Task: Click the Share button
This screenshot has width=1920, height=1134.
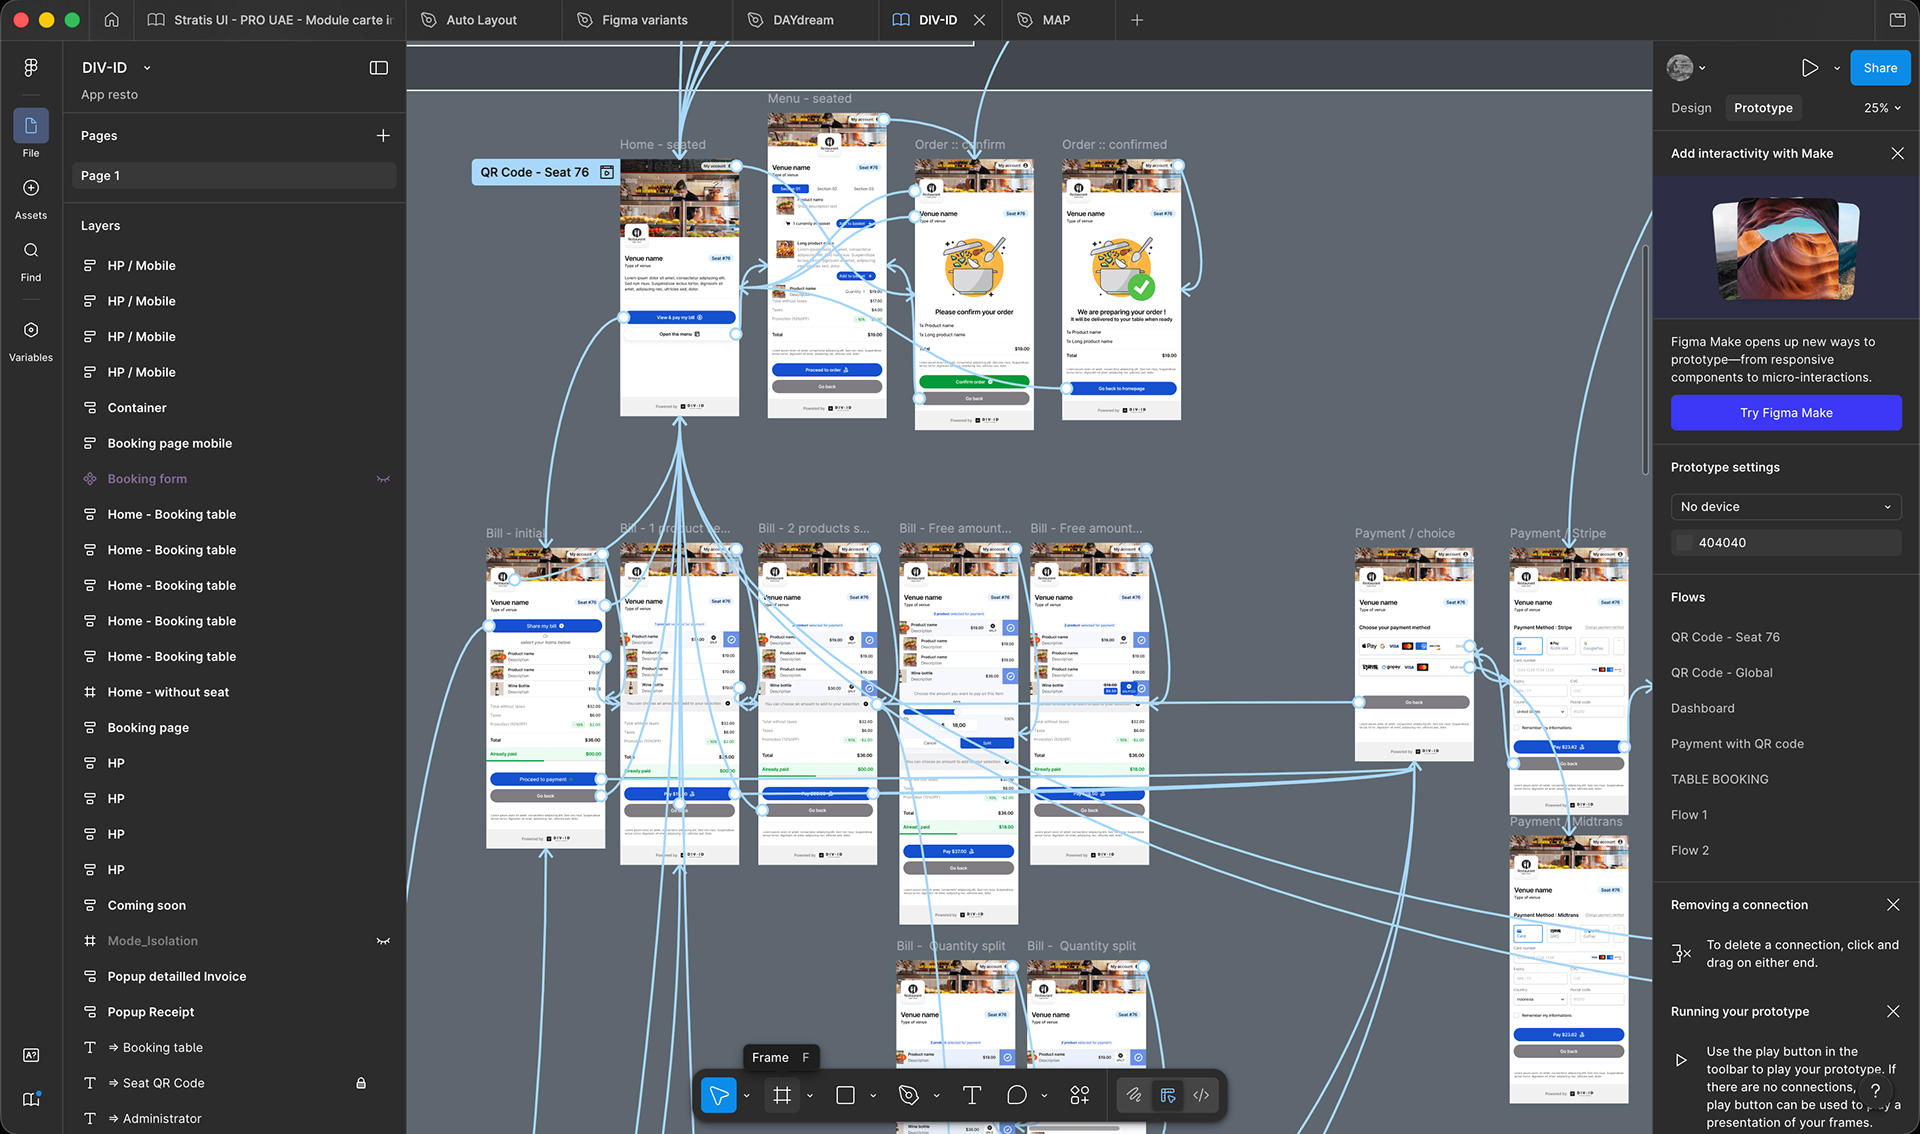Action: (1879, 68)
